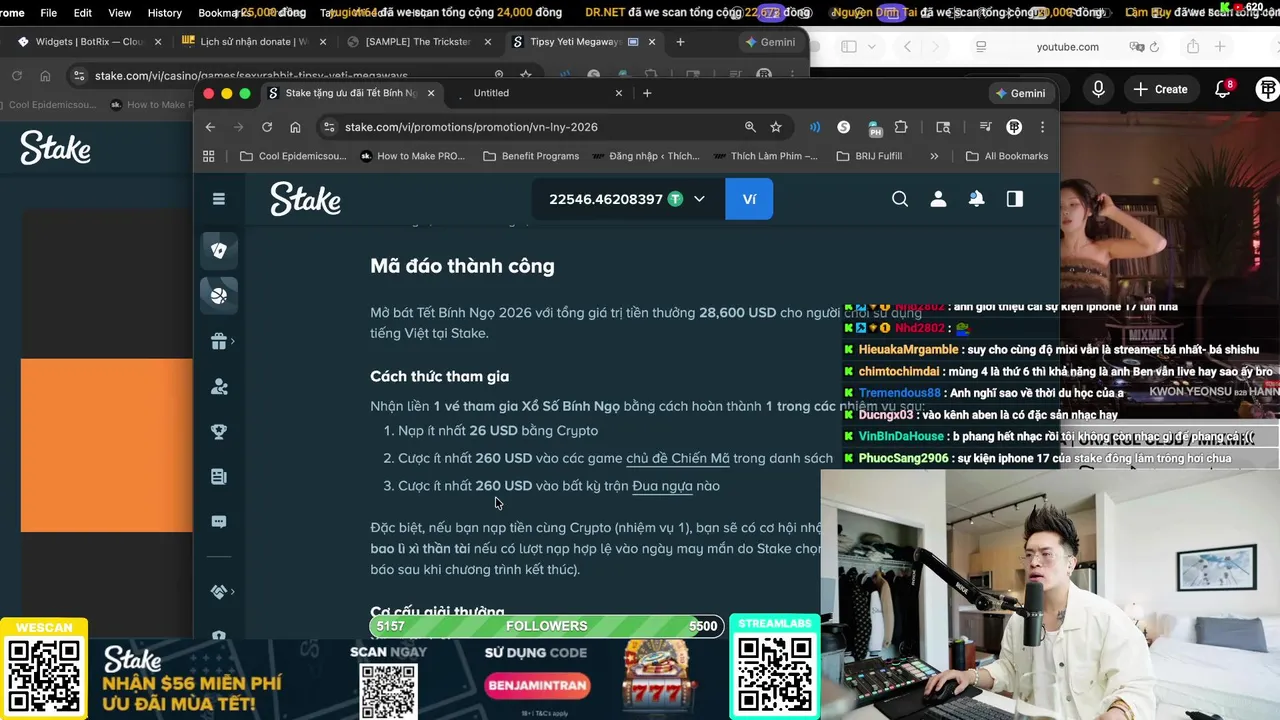Open the forum chat bubble sidebar icon
Screen dimensions: 1280x720
[x=219, y=521]
